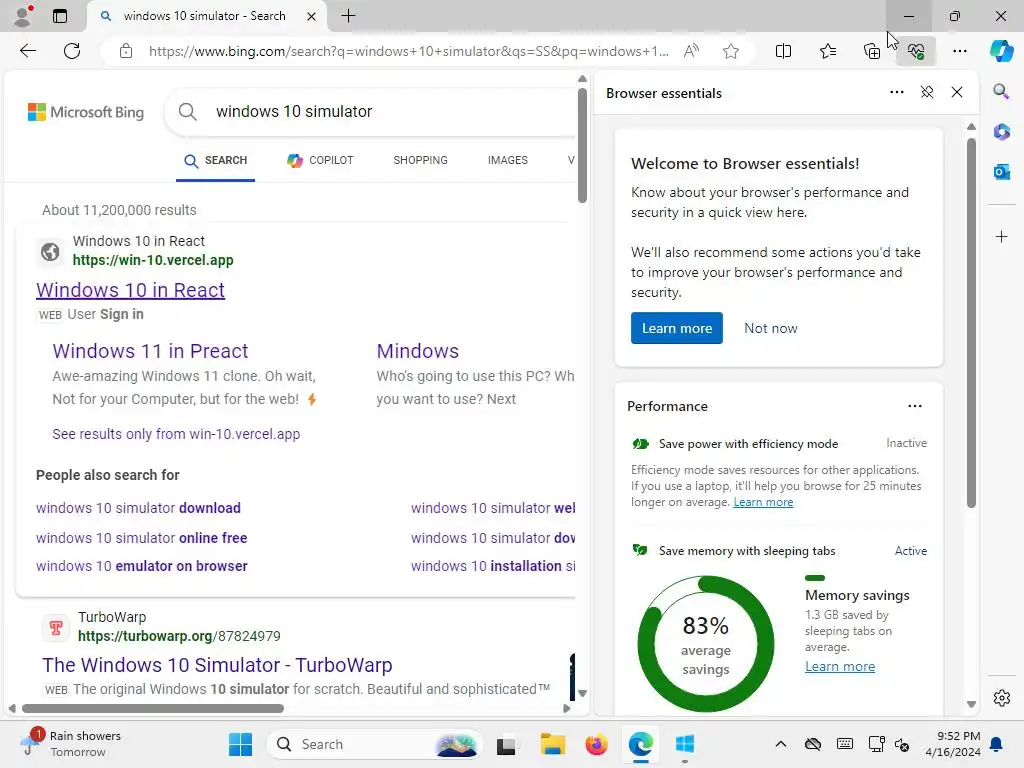
Task: Open Performance section more options
Action: (x=915, y=406)
